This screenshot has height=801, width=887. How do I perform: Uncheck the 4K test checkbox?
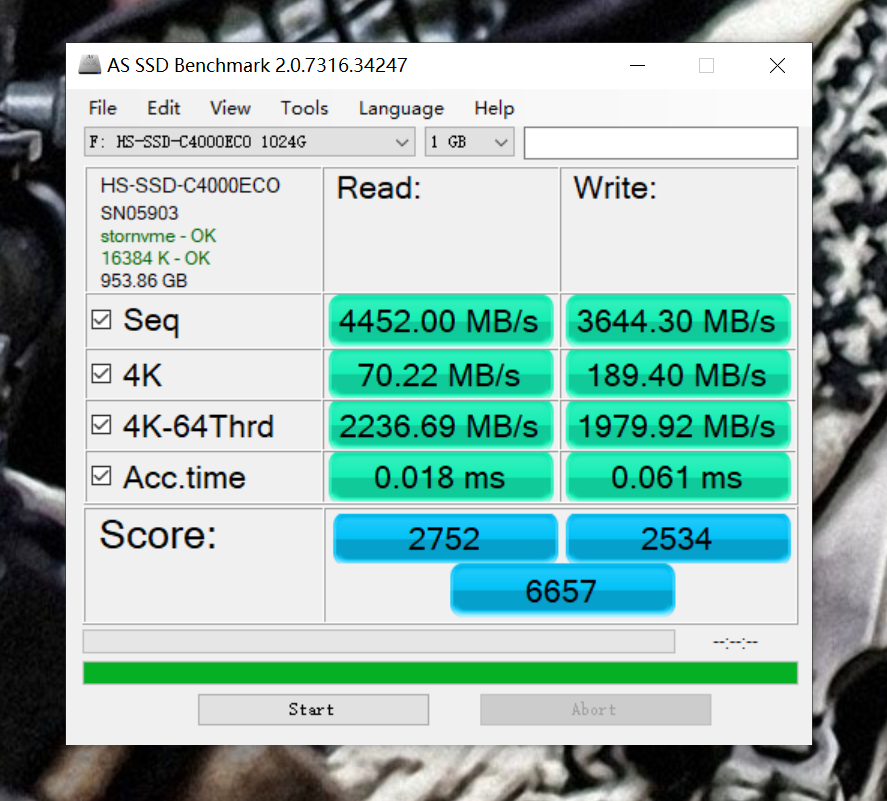coord(101,374)
